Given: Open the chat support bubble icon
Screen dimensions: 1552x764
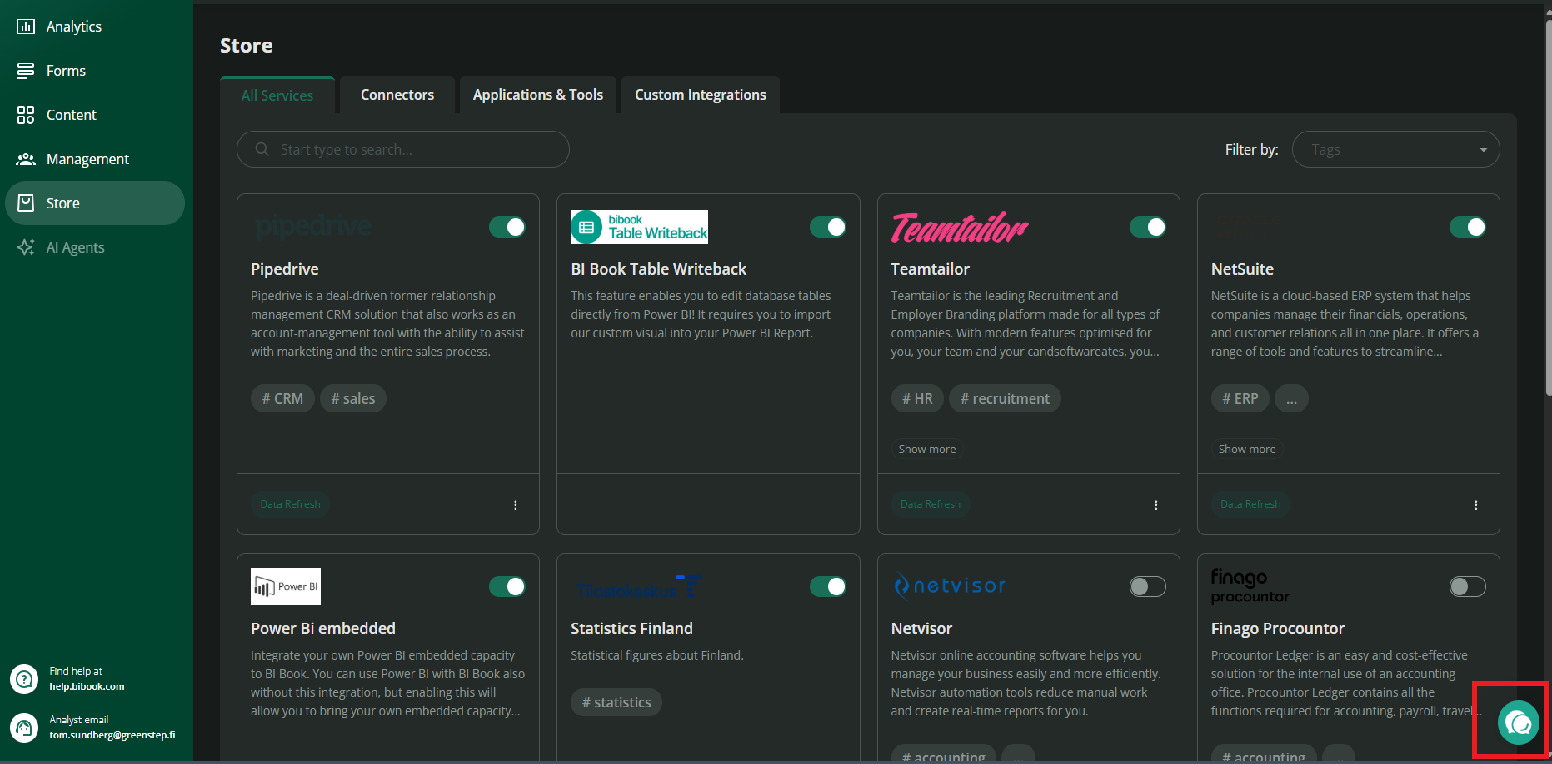Looking at the screenshot, I should coord(1518,723).
